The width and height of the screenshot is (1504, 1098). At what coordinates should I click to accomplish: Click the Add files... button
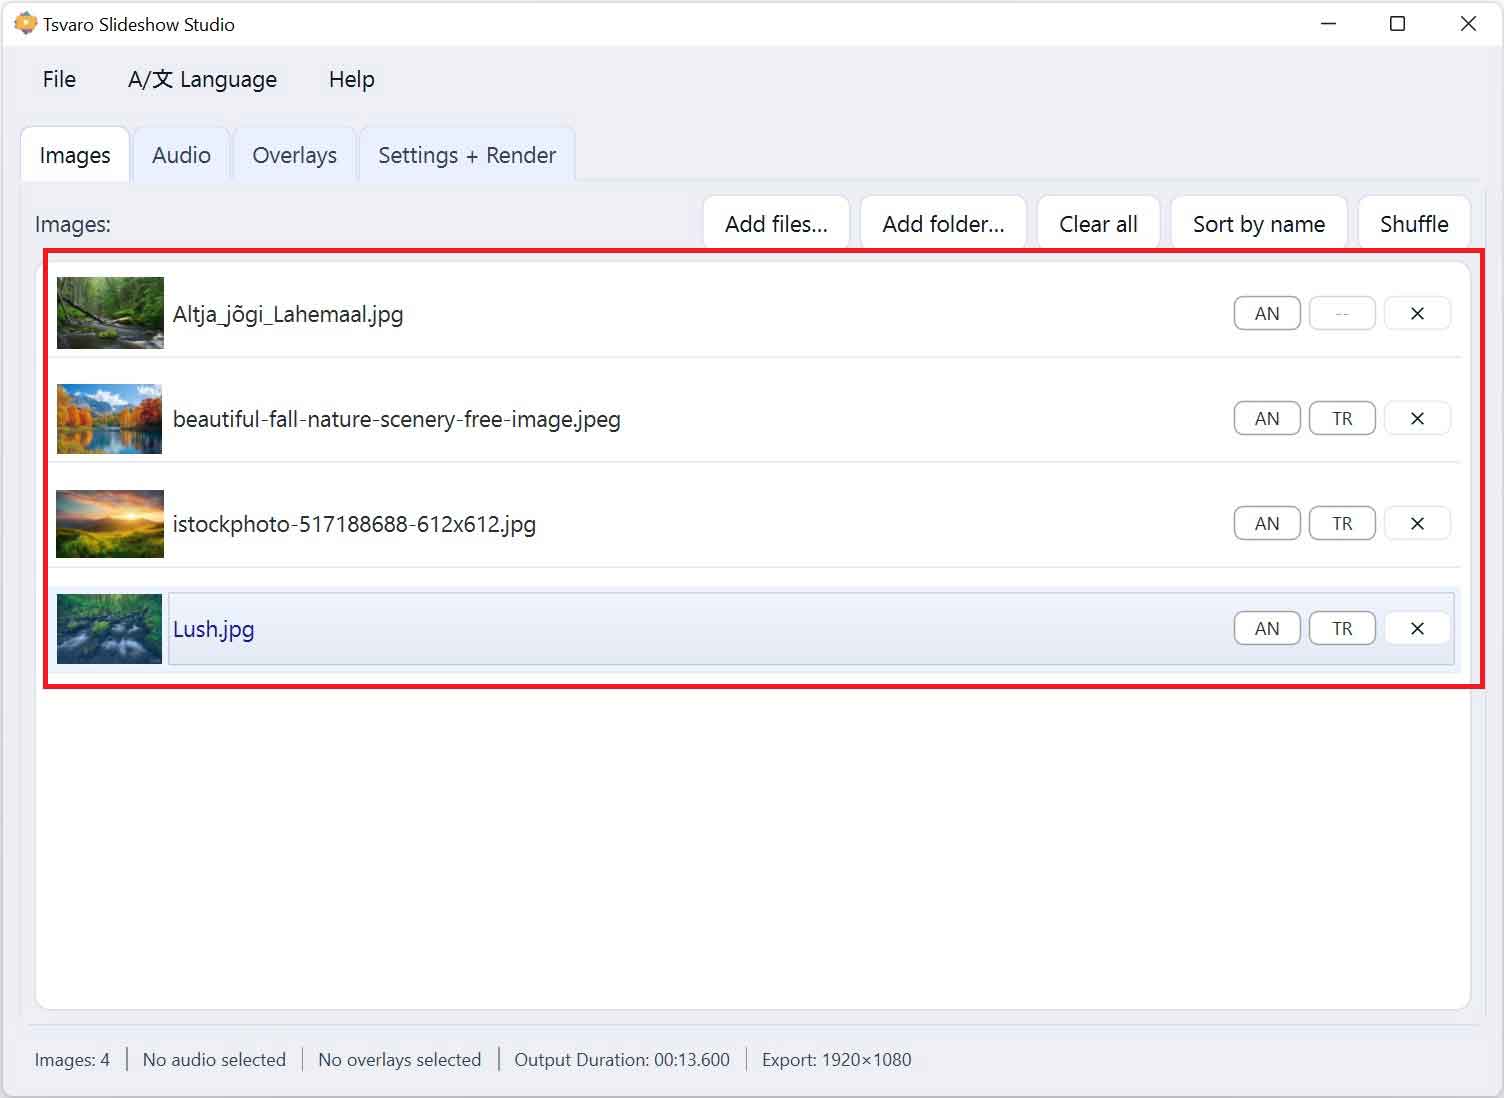[775, 224]
